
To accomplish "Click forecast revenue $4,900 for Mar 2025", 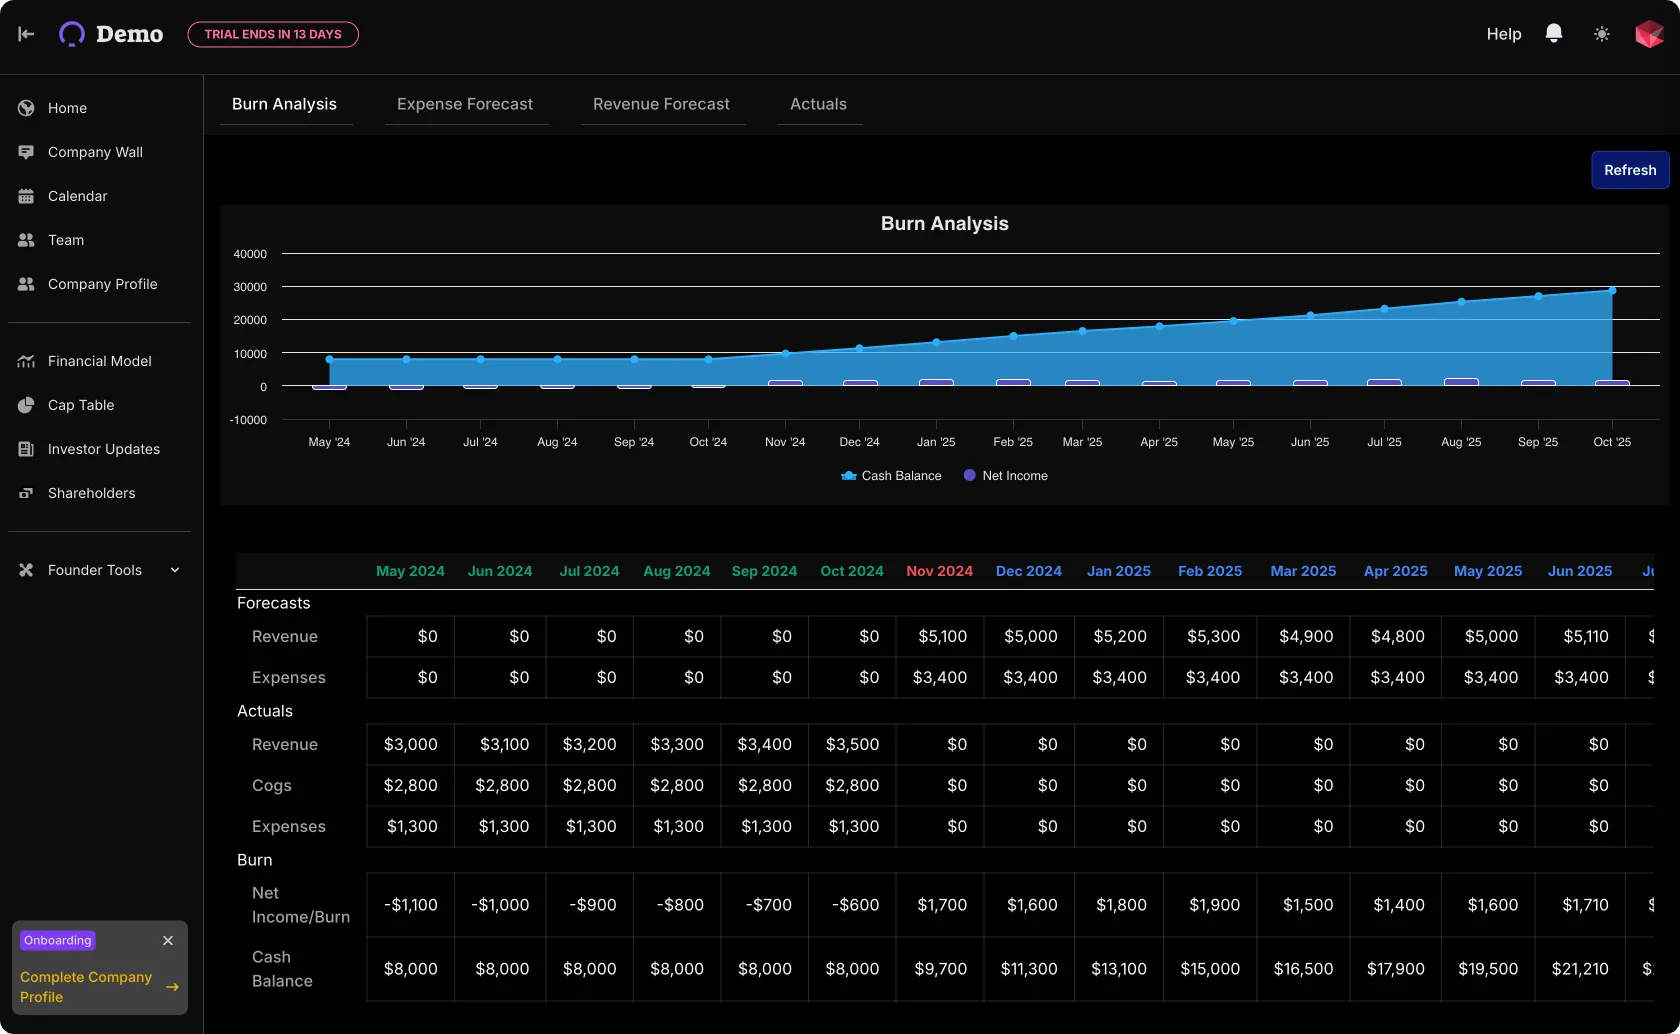I will point(1304,637).
